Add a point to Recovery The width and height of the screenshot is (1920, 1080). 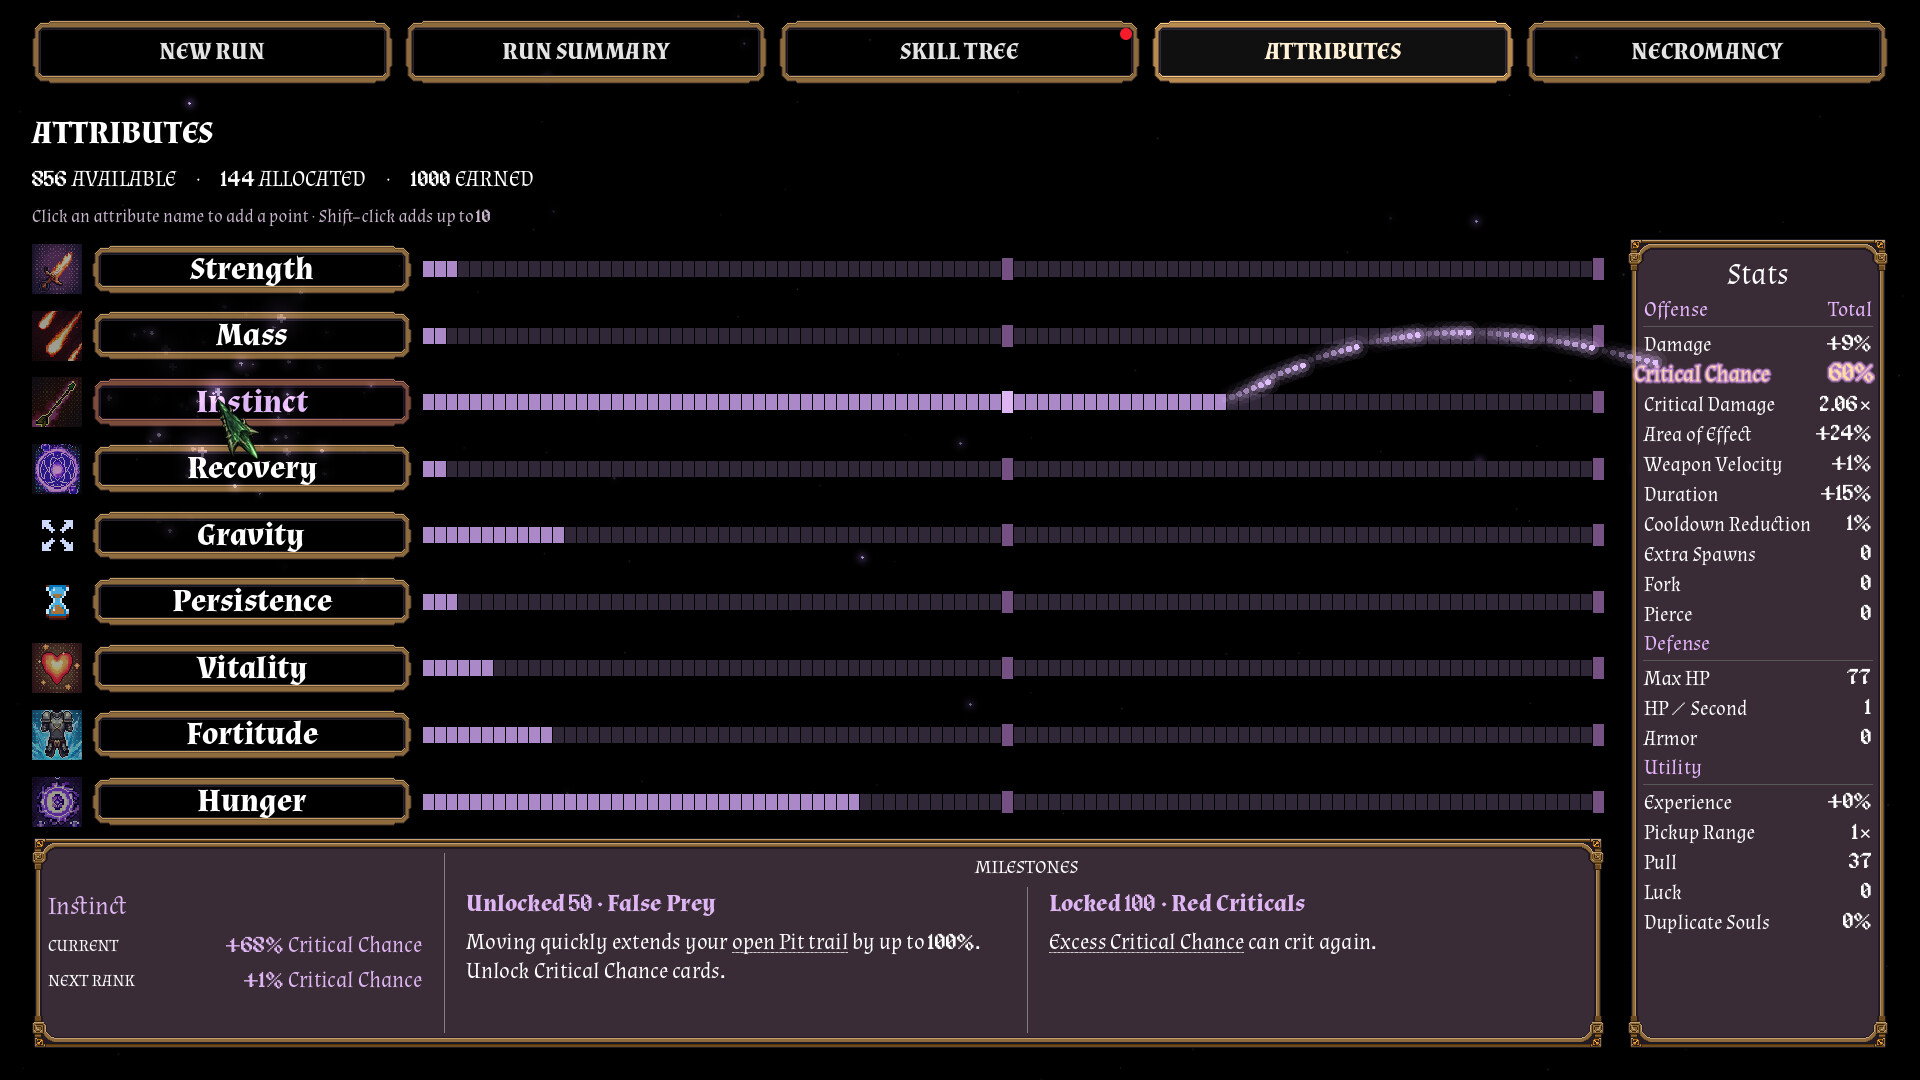[252, 469]
